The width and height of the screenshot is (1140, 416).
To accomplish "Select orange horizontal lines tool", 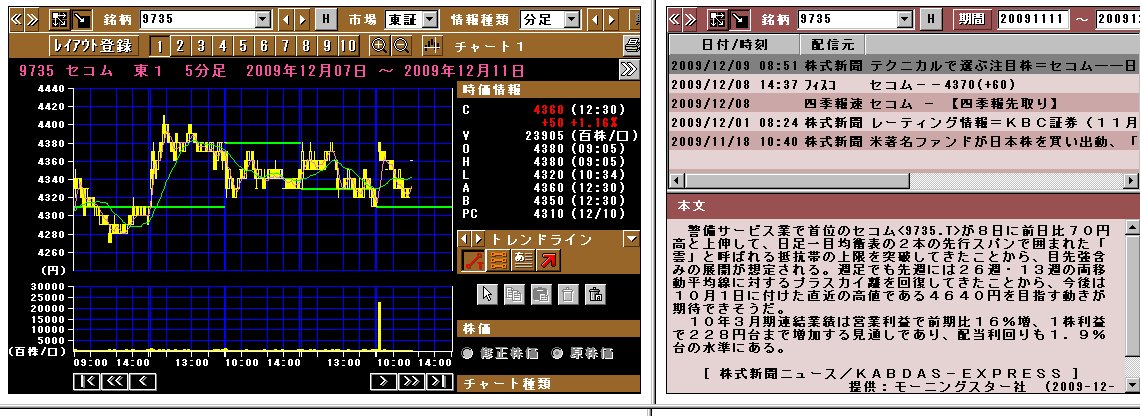I will 498,260.
